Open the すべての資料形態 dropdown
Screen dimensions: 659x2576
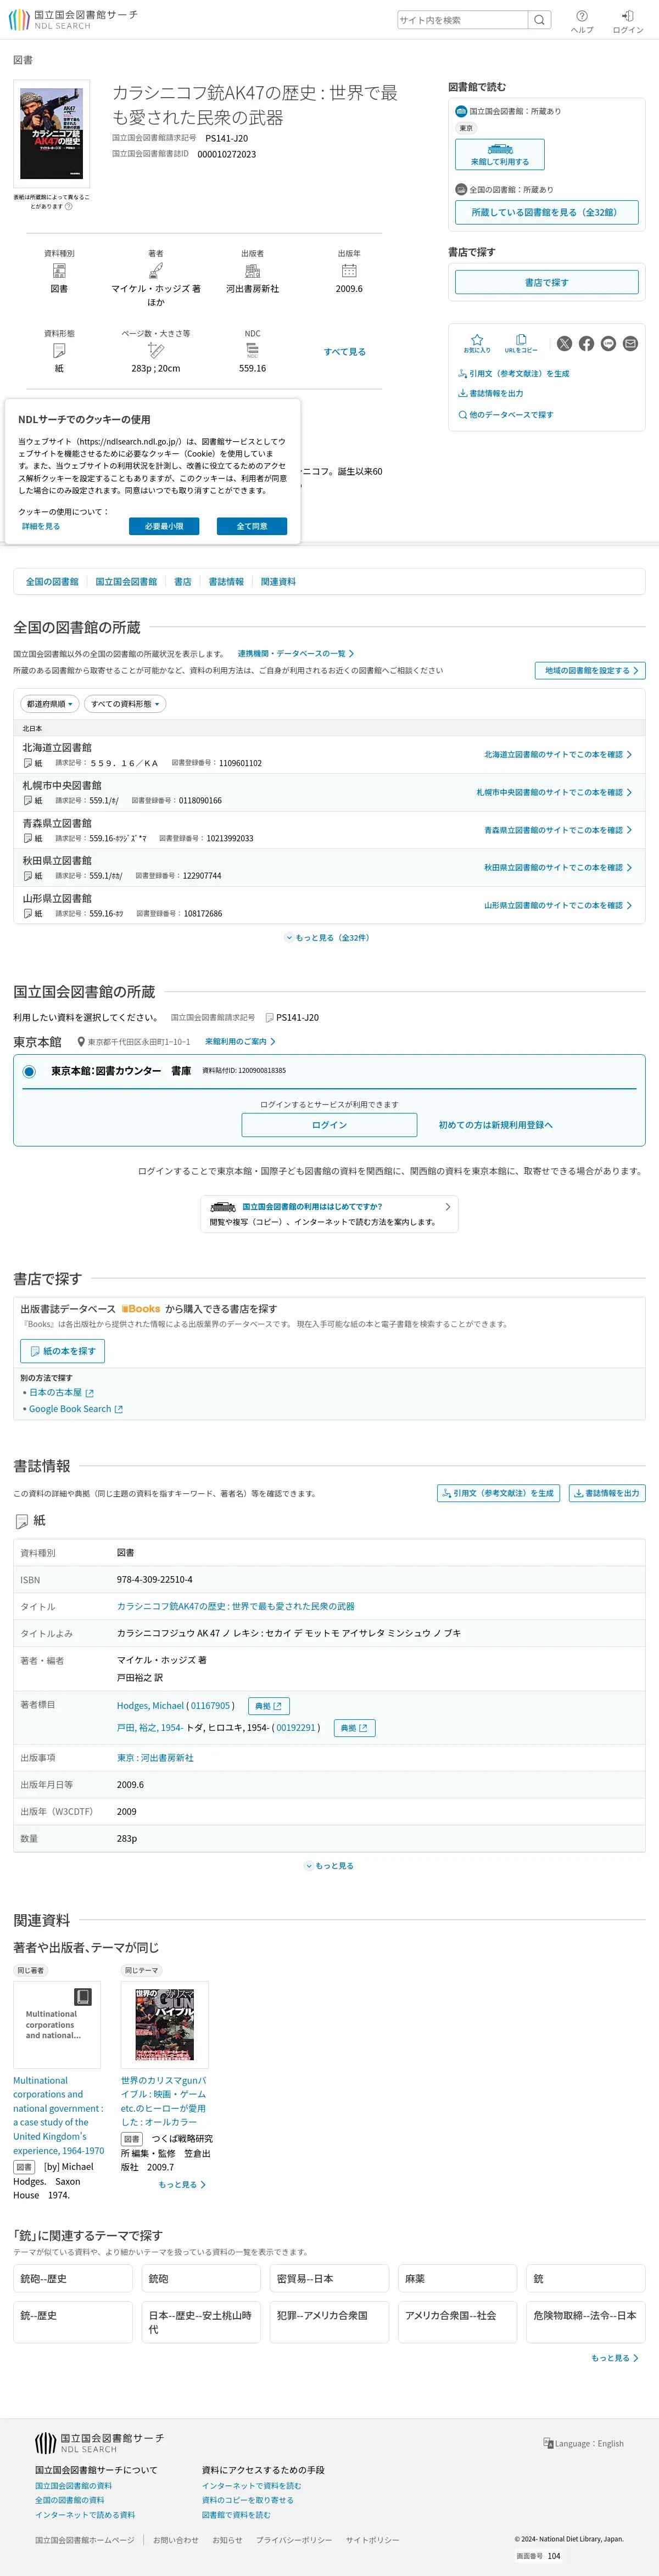(125, 704)
